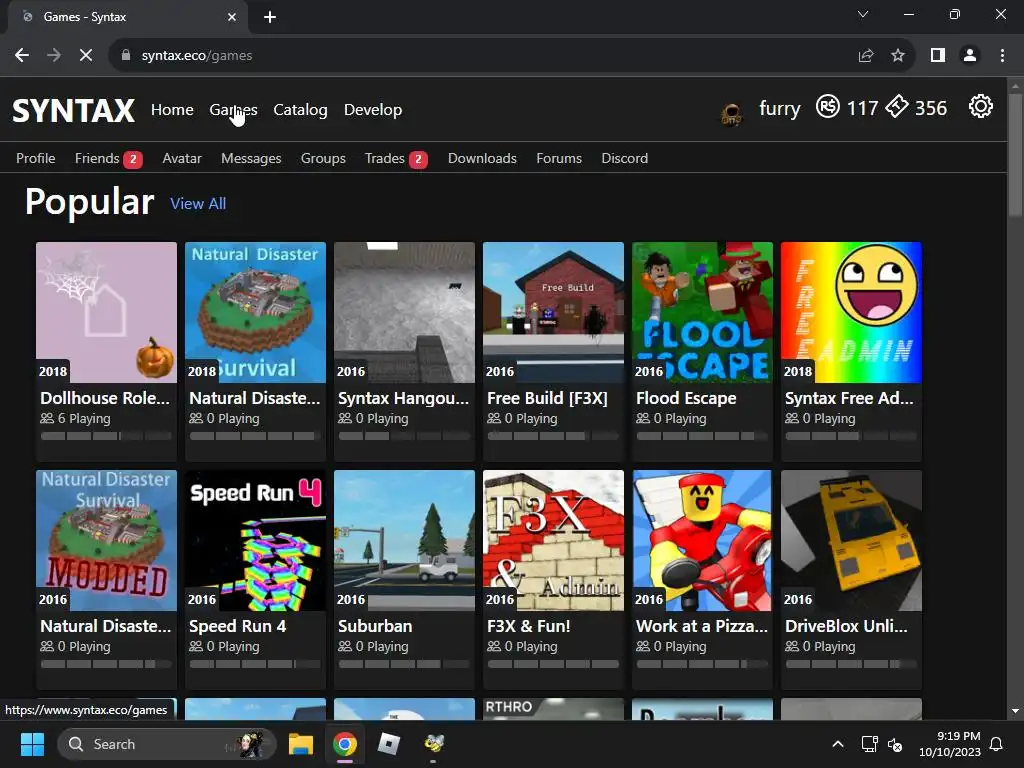Open Windows Start menu
1024x768 pixels.
tap(32, 744)
